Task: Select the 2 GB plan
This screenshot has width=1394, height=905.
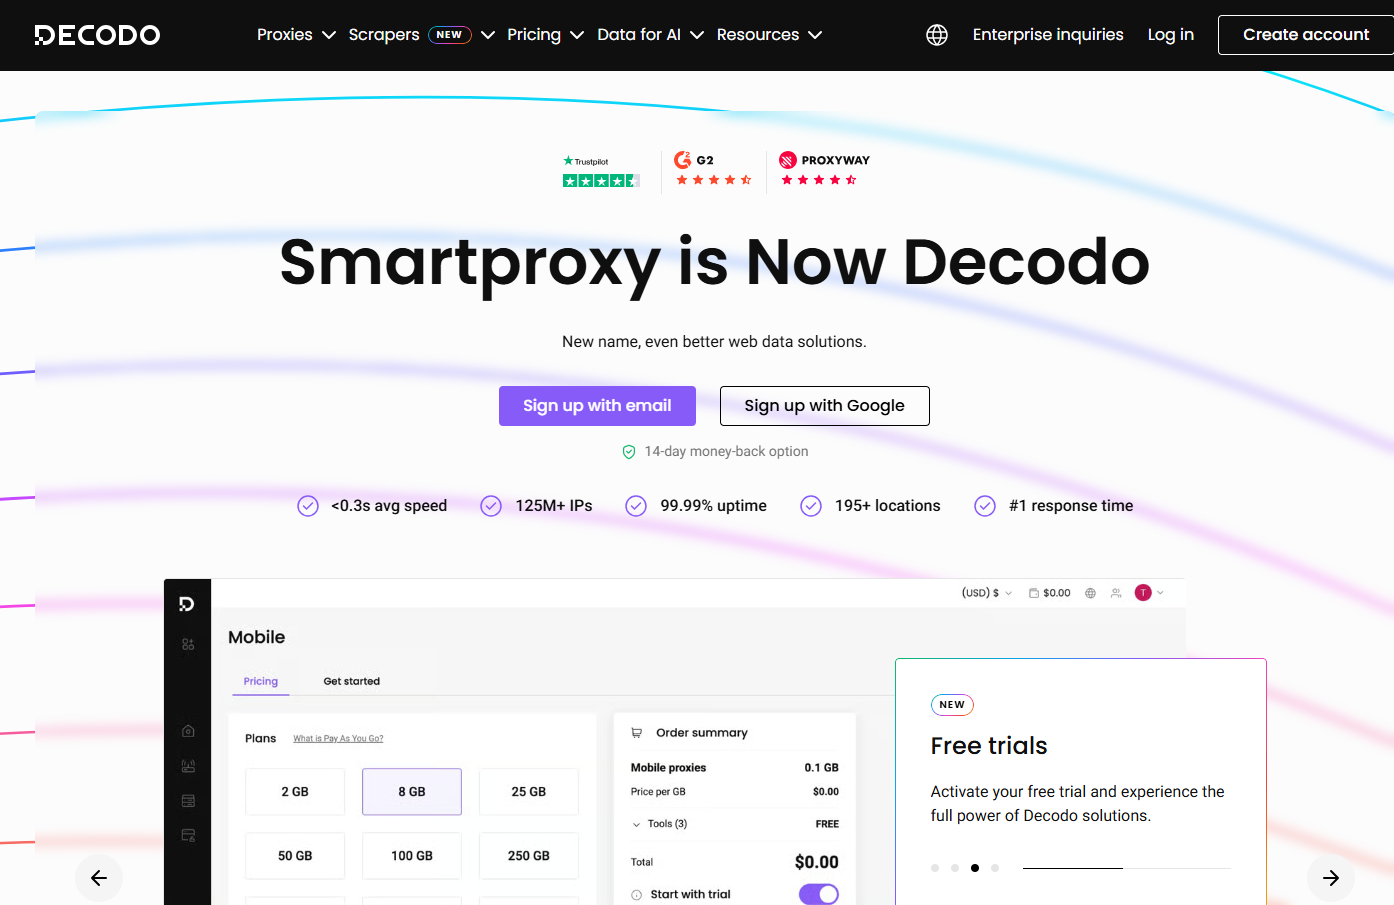Action: [295, 792]
